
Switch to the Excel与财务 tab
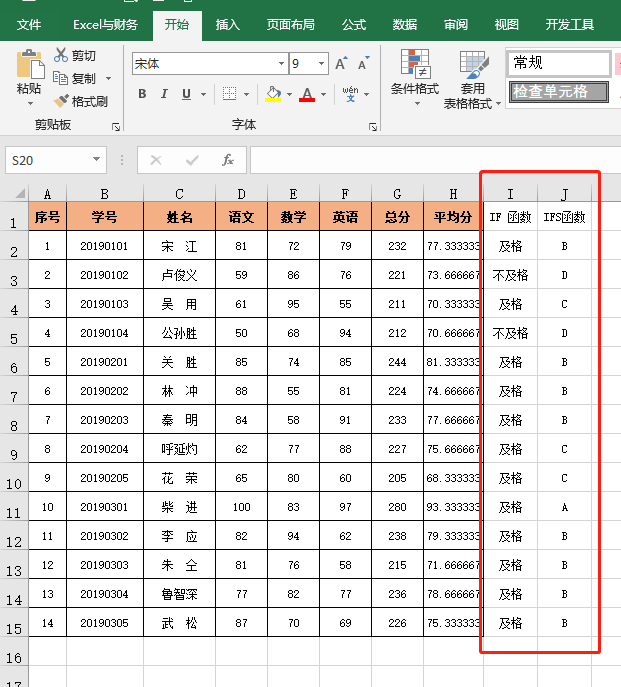(x=105, y=25)
